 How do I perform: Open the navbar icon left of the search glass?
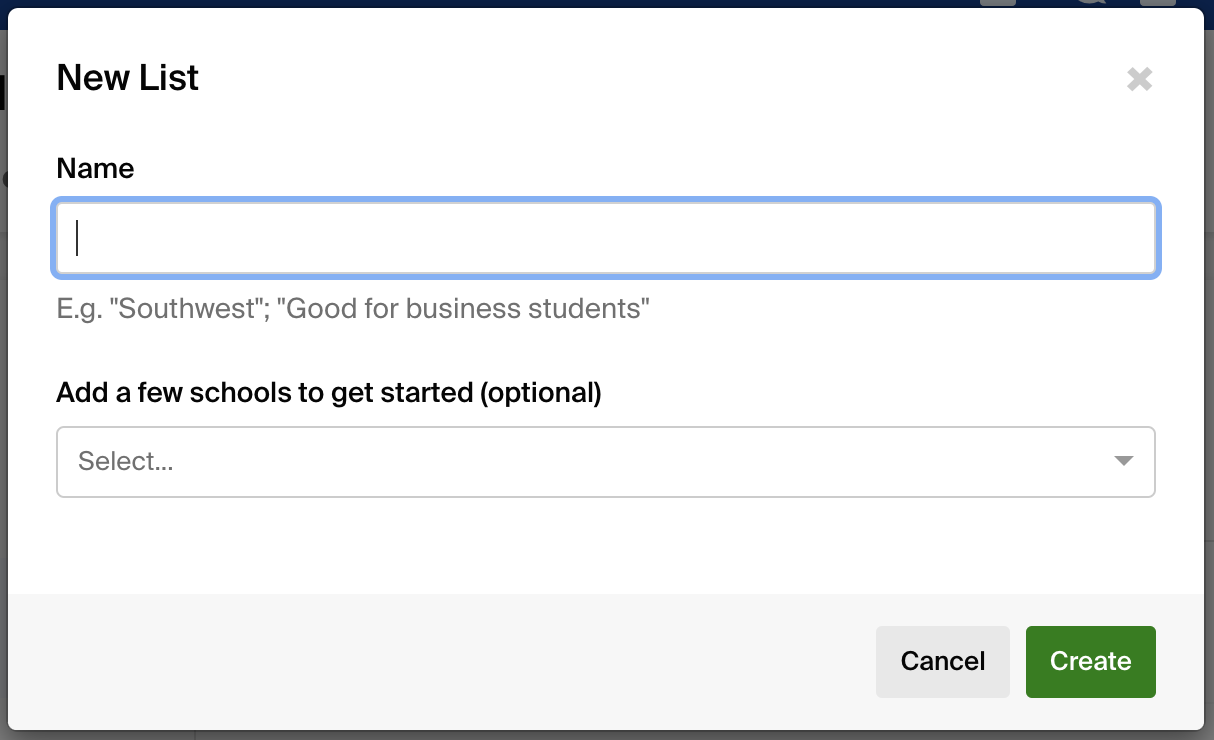pos(996,4)
